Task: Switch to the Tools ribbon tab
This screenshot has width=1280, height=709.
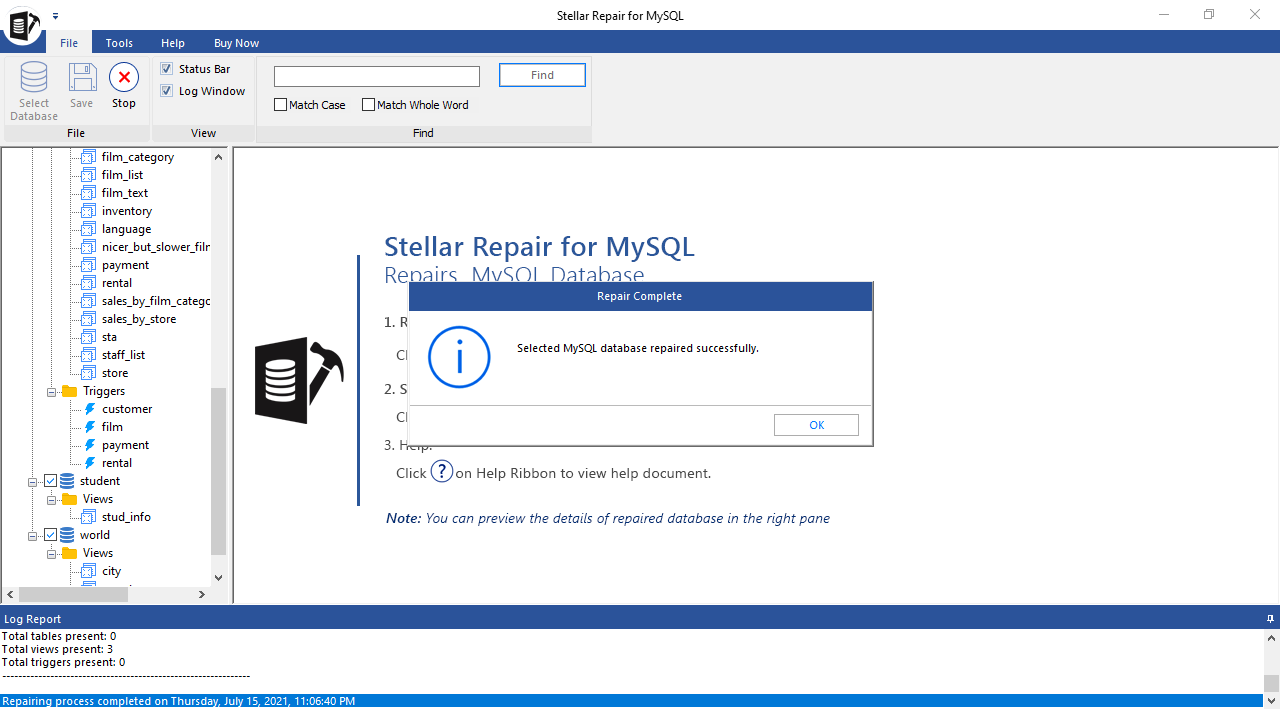Action: point(119,43)
